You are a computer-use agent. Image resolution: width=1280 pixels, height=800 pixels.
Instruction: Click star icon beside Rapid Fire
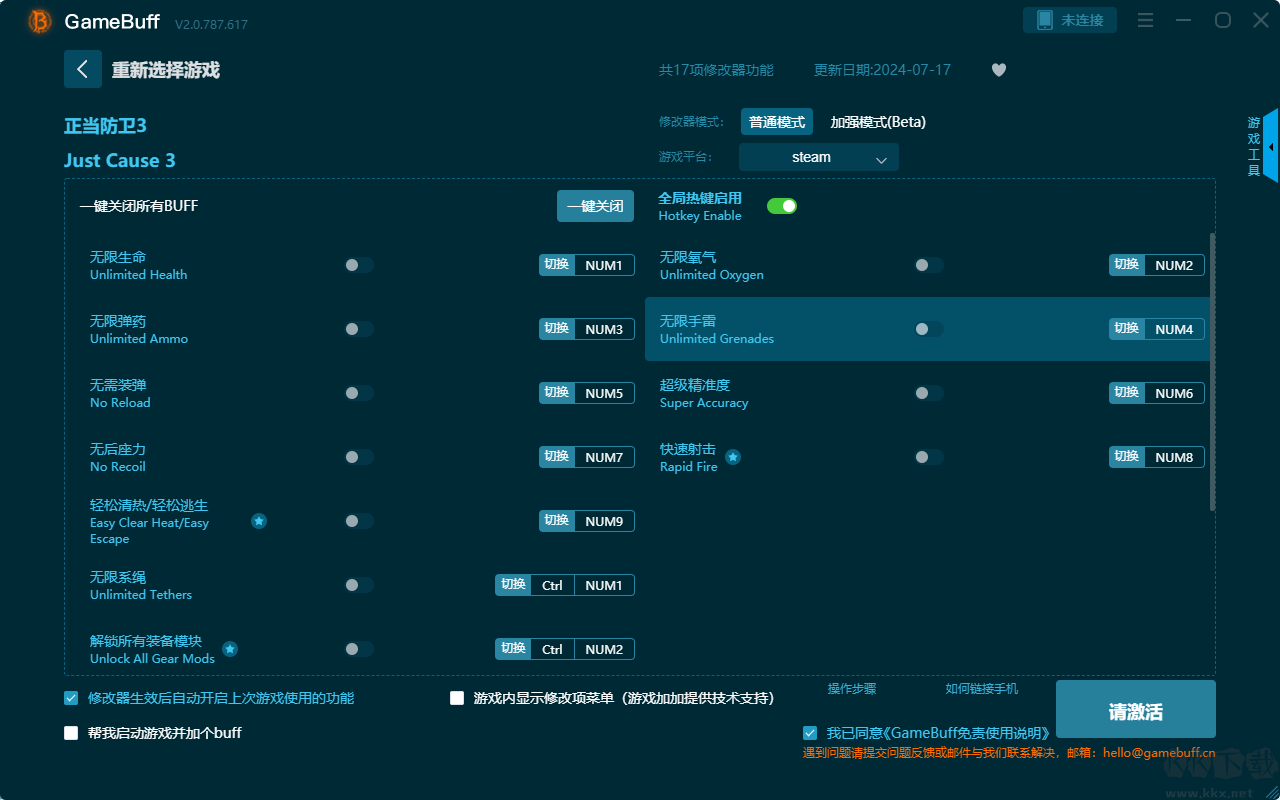tap(733, 457)
